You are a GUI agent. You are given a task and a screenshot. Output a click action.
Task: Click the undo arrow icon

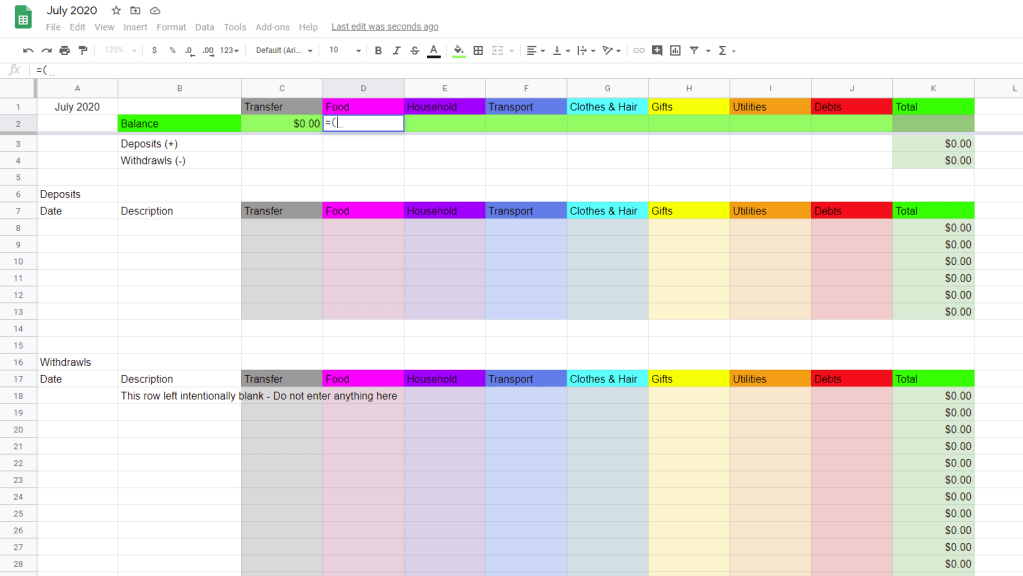pyautogui.click(x=28, y=50)
